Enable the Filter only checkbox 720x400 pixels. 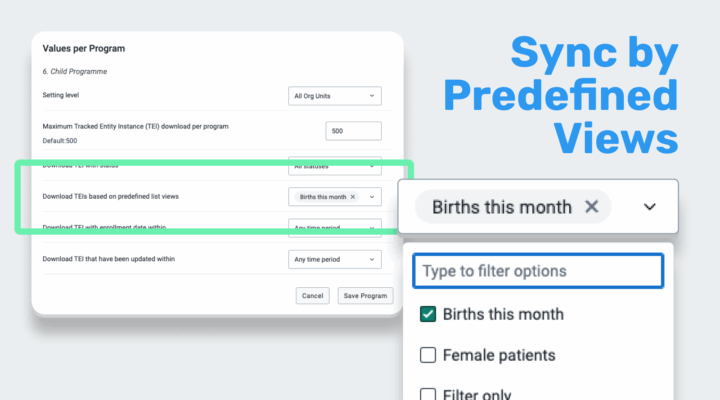coord(428,393)
